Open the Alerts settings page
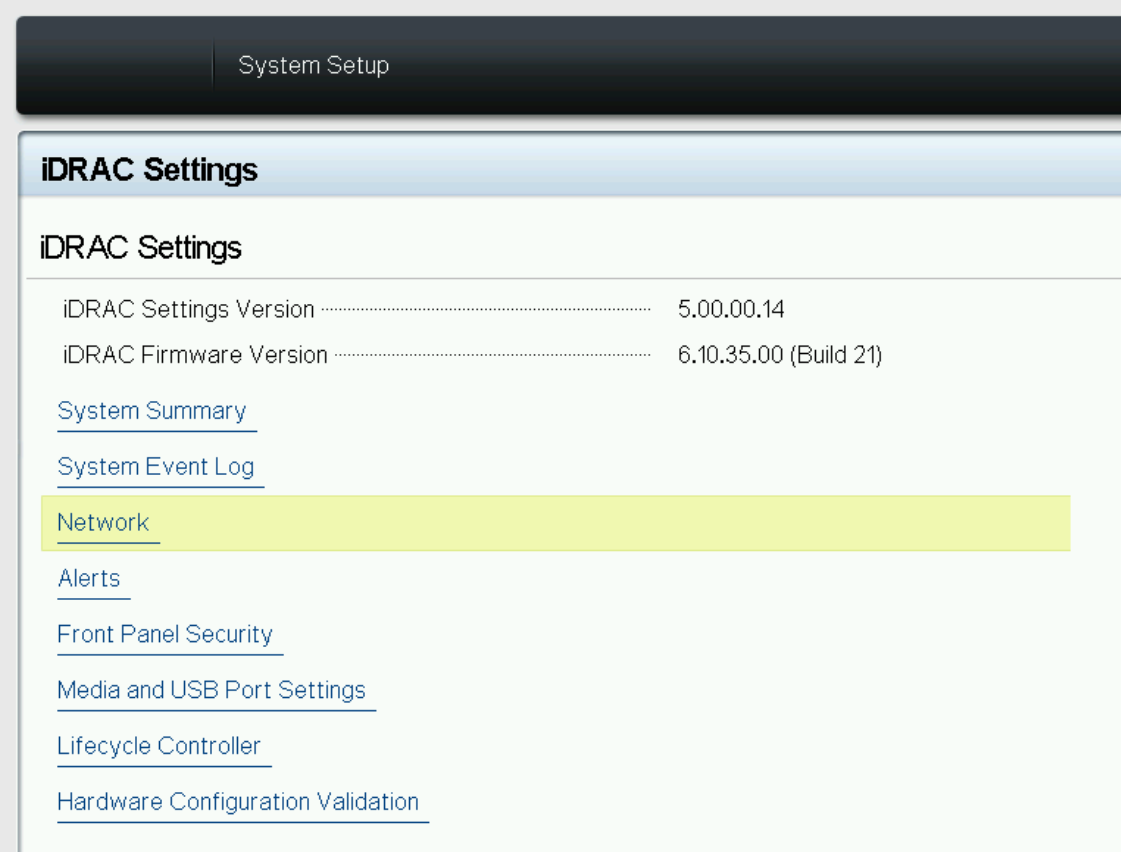 [90, 579]
